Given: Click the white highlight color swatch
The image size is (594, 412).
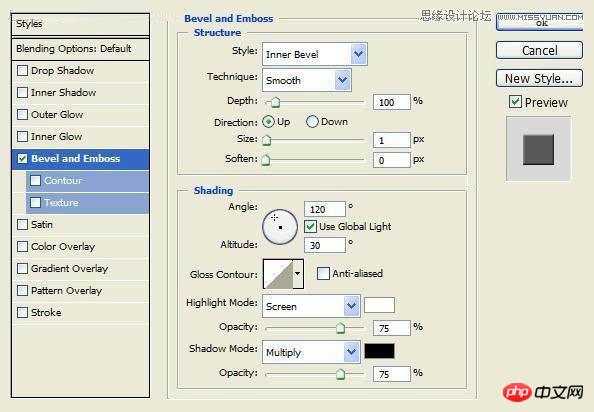Looking at the screenshot, I should 379,305.
